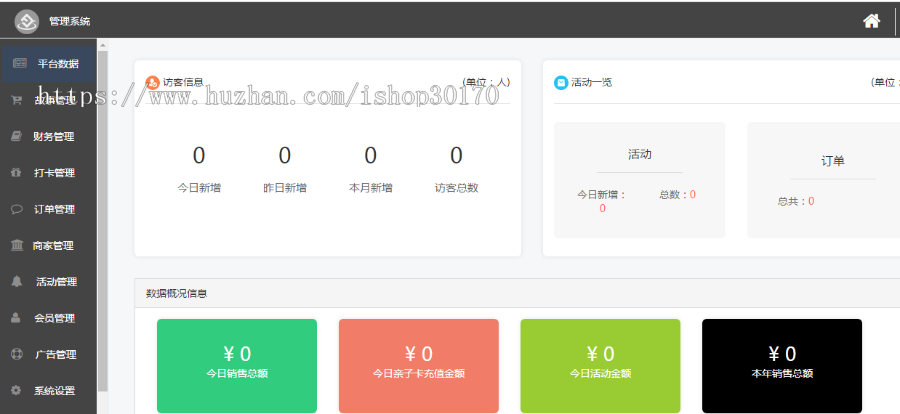Click the 广告管理 lifebuoy icon
The height and width of the screenshot is (414, 900).
pyautogui.click(x=17, y=354)
